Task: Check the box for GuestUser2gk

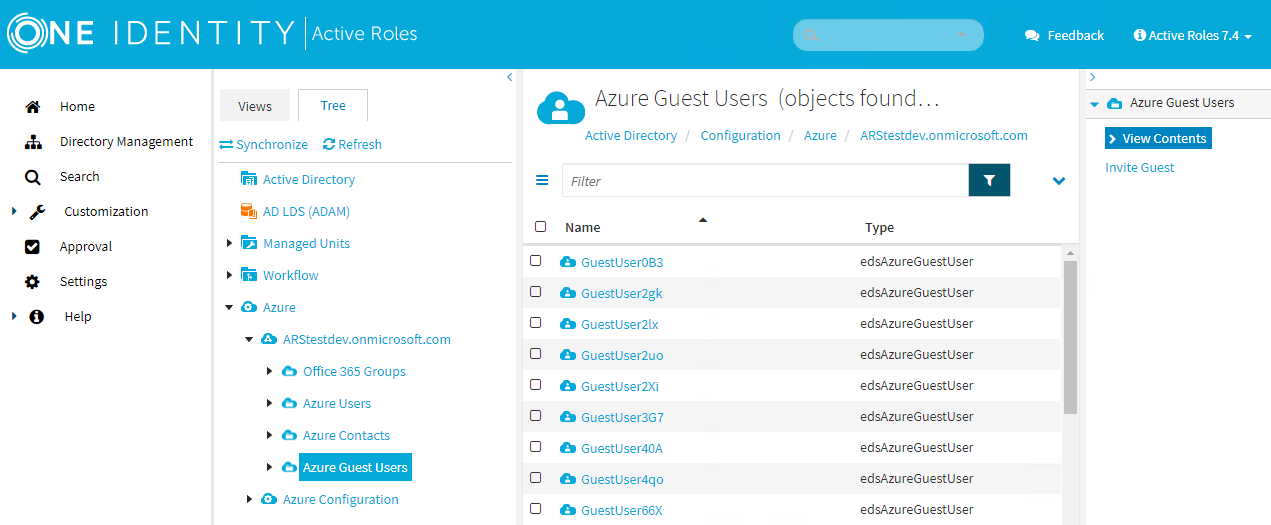Action: 536,291
